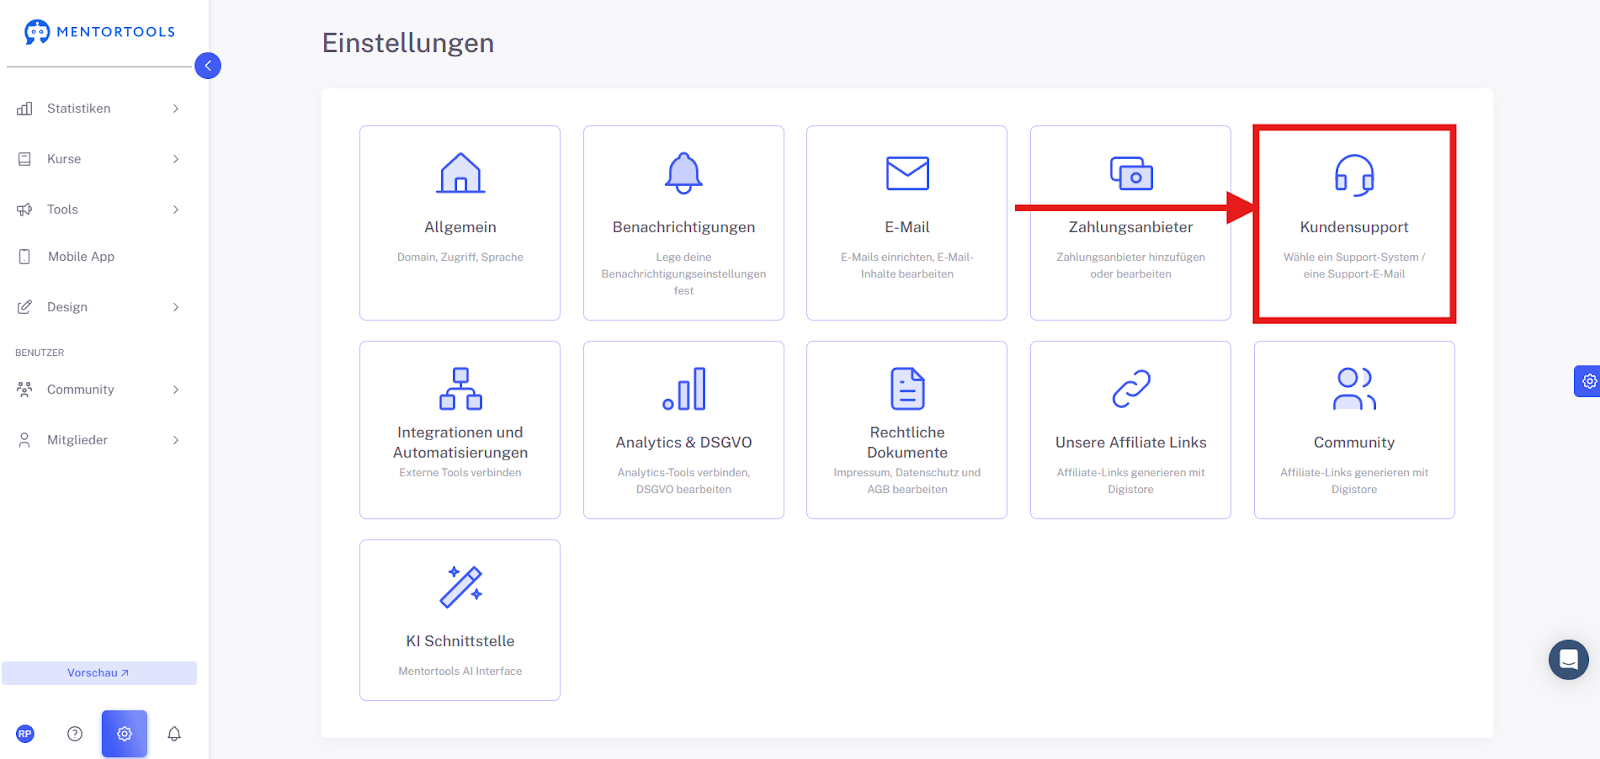Open Statistiken in the sidebar

[x=79, y=108]
